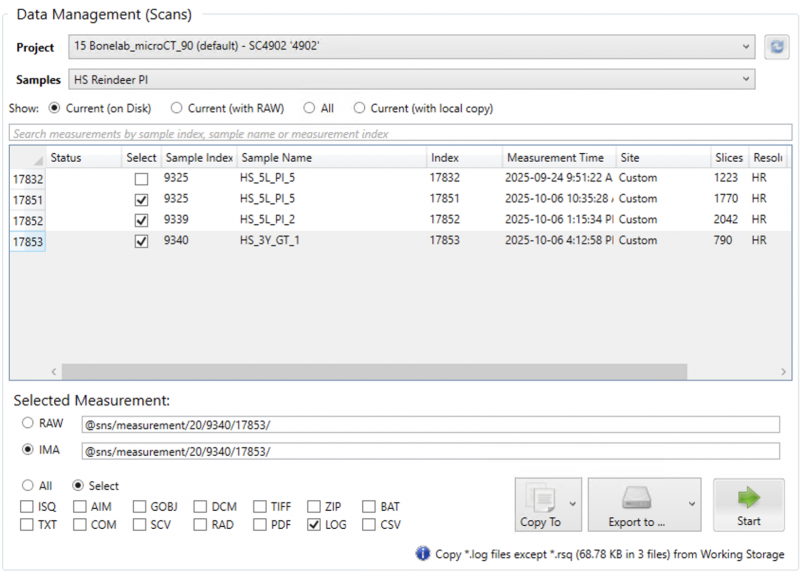800x572 pixels.
Task: Uncheck the LOG file type checkbox
Action: pos(314,525)
